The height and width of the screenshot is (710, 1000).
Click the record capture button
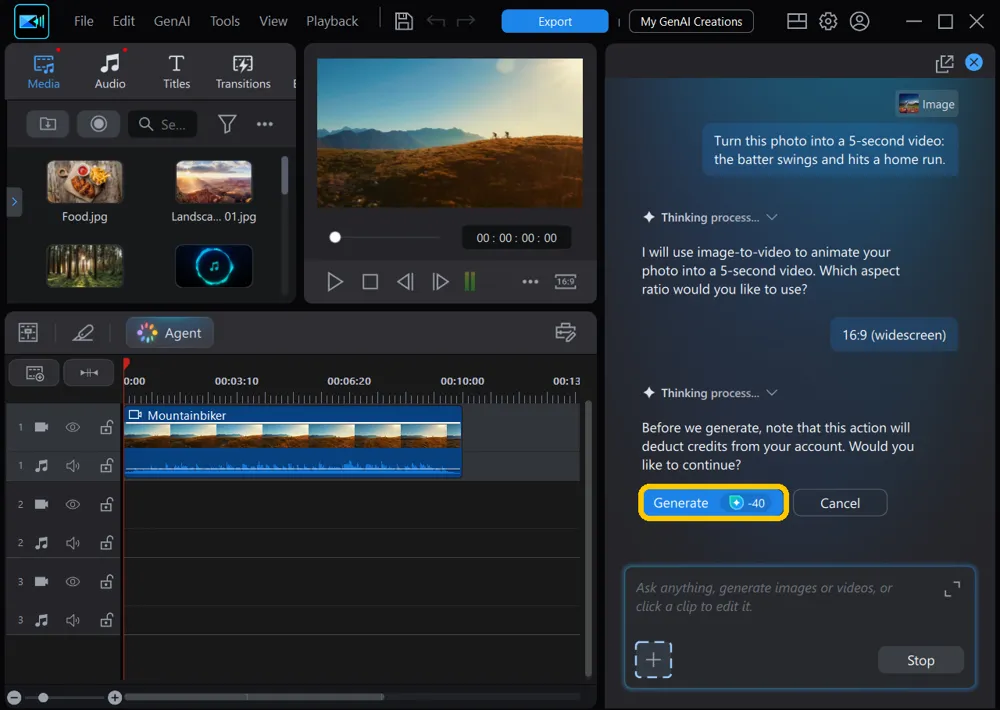point(98,124)
